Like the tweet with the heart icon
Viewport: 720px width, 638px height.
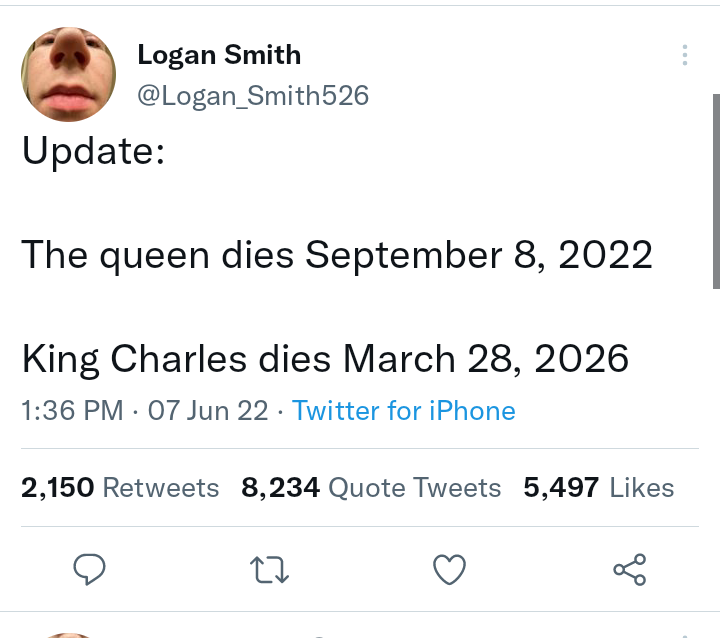pos(449,570)
